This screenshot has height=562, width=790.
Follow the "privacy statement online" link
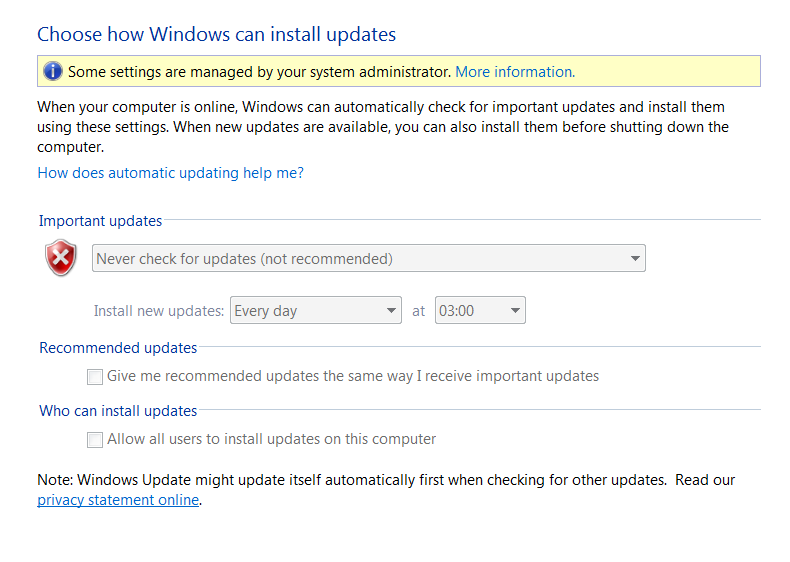(x=118, y=500)
